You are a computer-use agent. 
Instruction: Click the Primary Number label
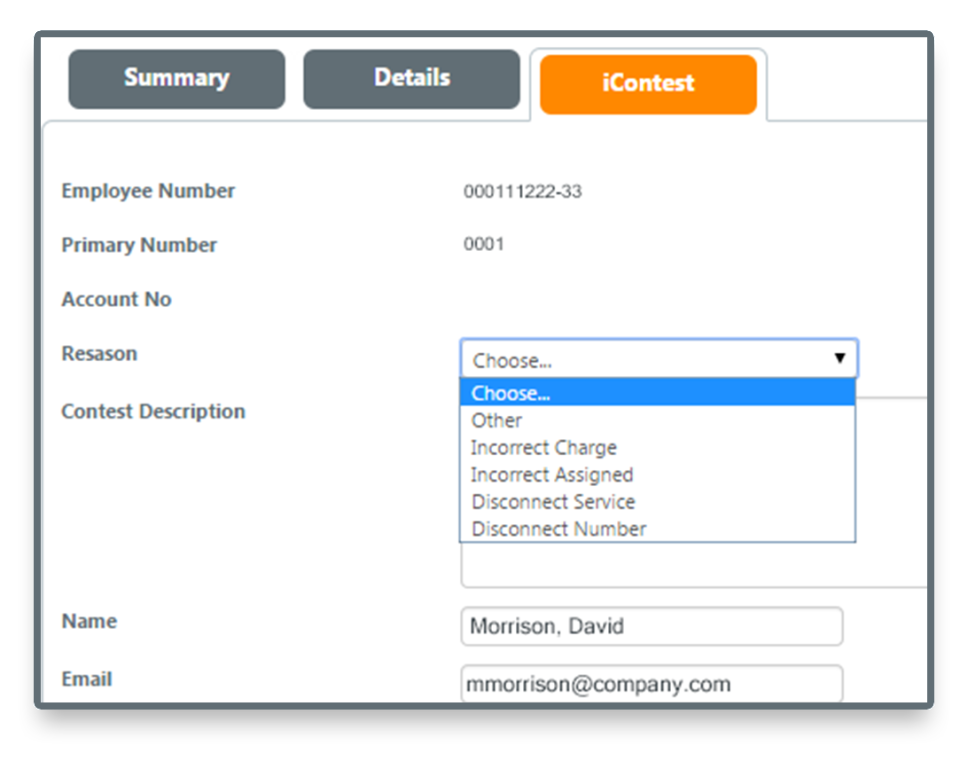click(x=139, y=245)
